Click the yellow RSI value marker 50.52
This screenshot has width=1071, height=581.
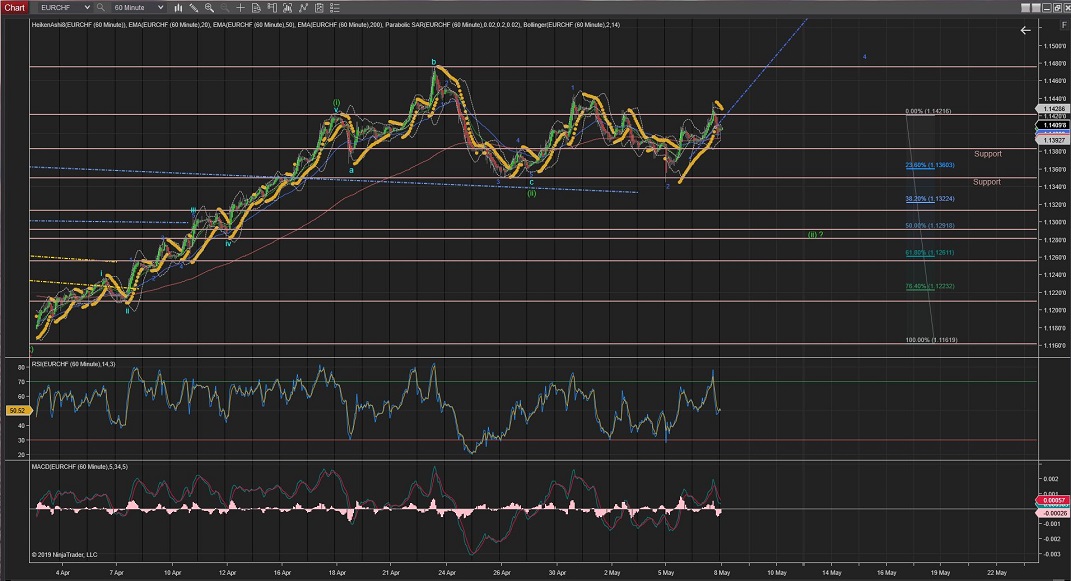(14, 410)
